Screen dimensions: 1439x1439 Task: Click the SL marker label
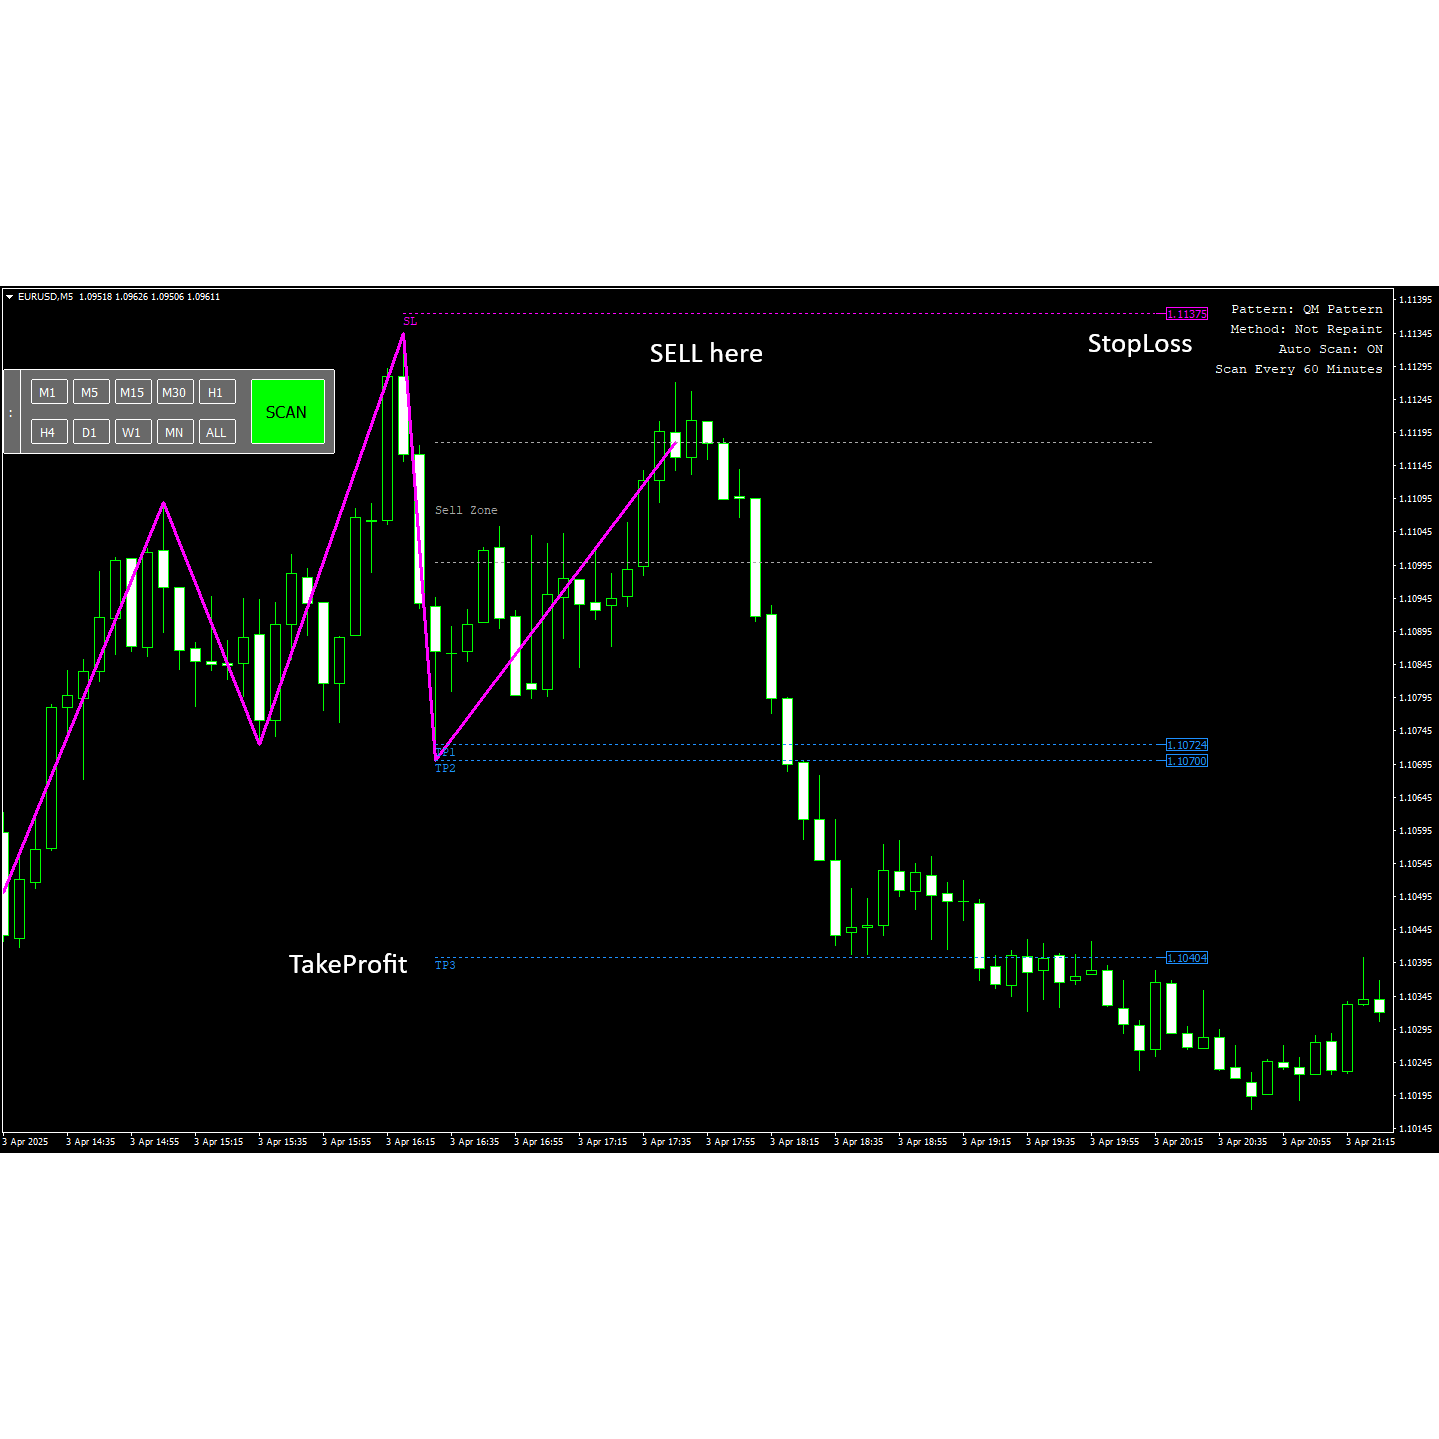click(410, 321)
